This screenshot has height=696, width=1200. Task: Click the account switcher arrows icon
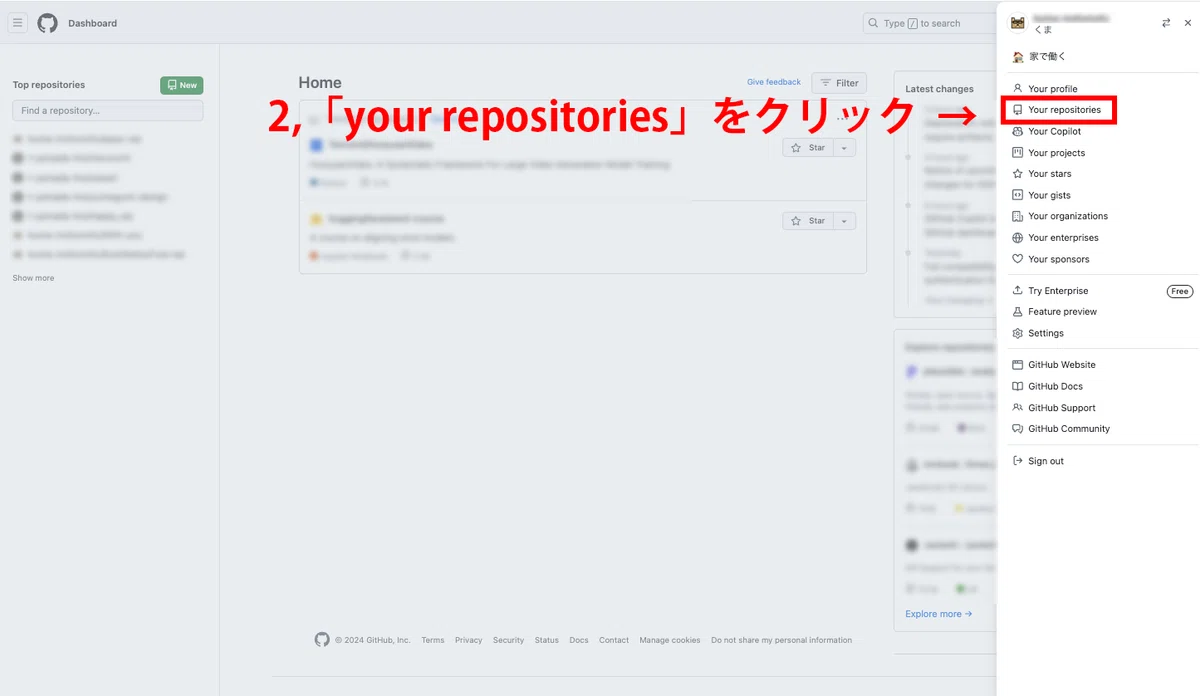click(x=1166, y=23)
